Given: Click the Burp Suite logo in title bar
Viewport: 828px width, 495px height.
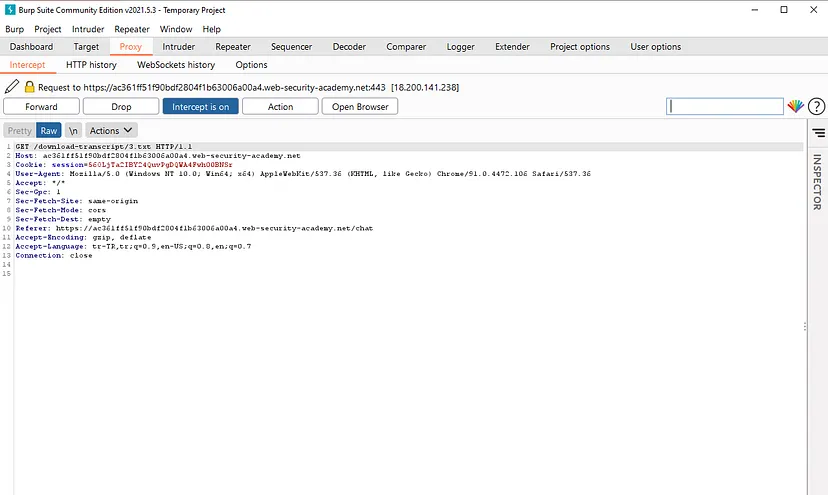Looking at the screenshot, I should (x=10, y=10).
